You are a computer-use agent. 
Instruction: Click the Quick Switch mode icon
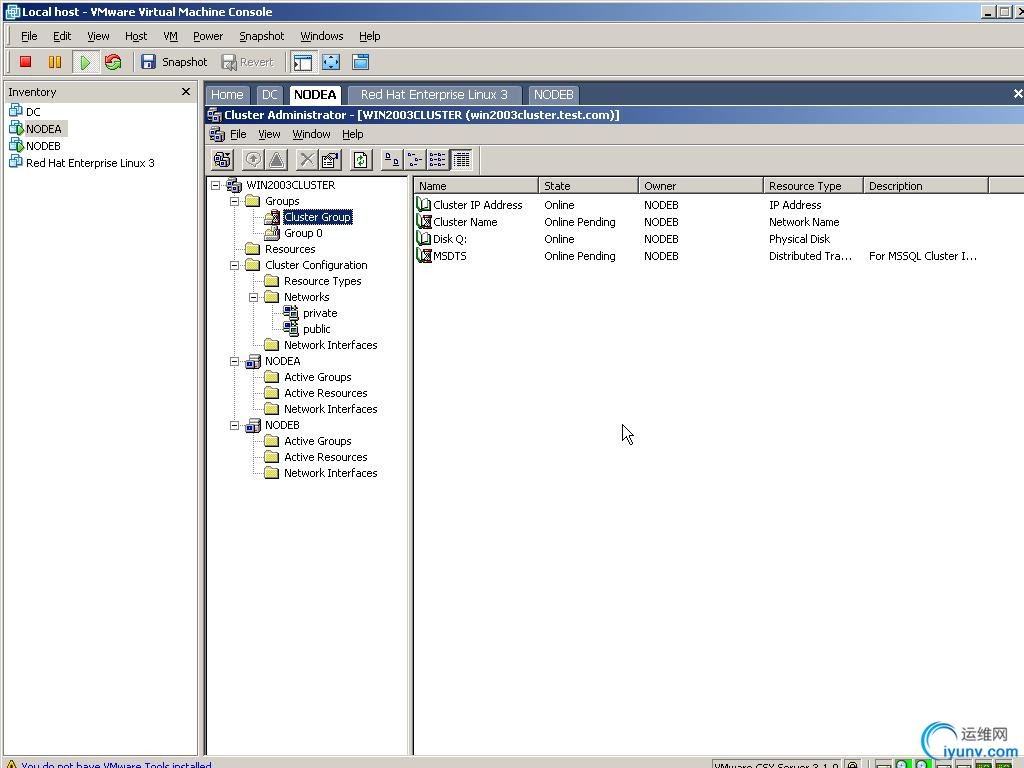click(360, 62)
